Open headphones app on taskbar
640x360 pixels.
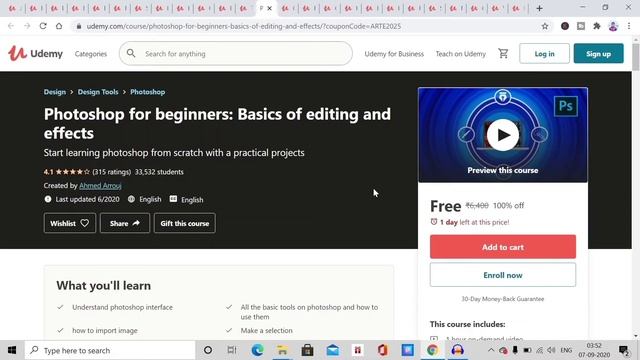(x=458, y=350)
